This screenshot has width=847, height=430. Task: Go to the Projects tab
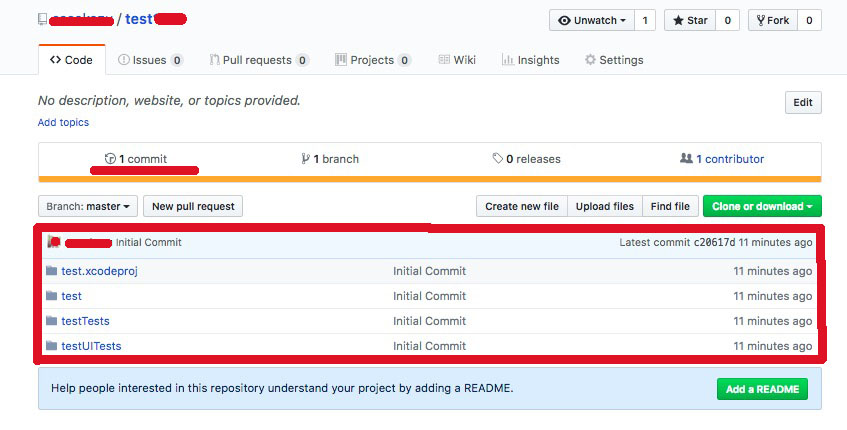coord(373,60)
